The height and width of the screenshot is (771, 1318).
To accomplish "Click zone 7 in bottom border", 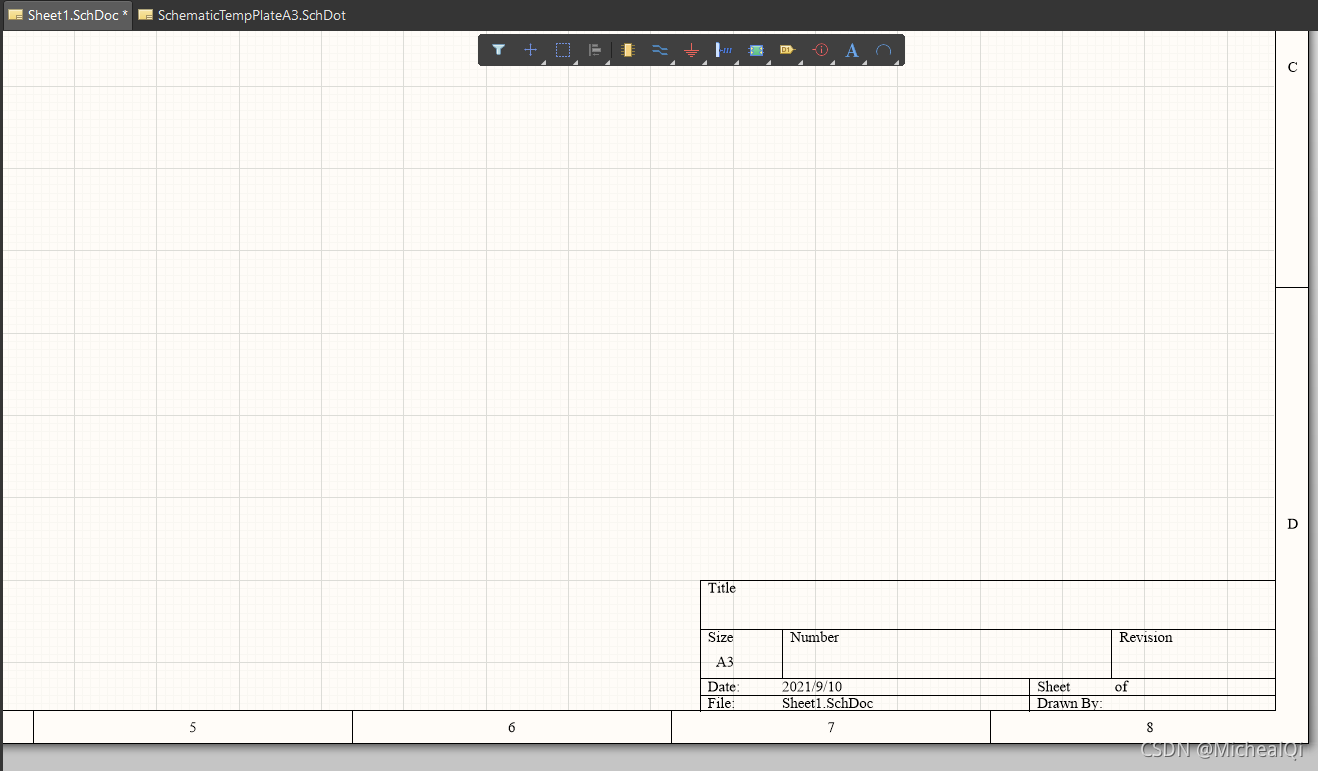I will pos(830,727).
